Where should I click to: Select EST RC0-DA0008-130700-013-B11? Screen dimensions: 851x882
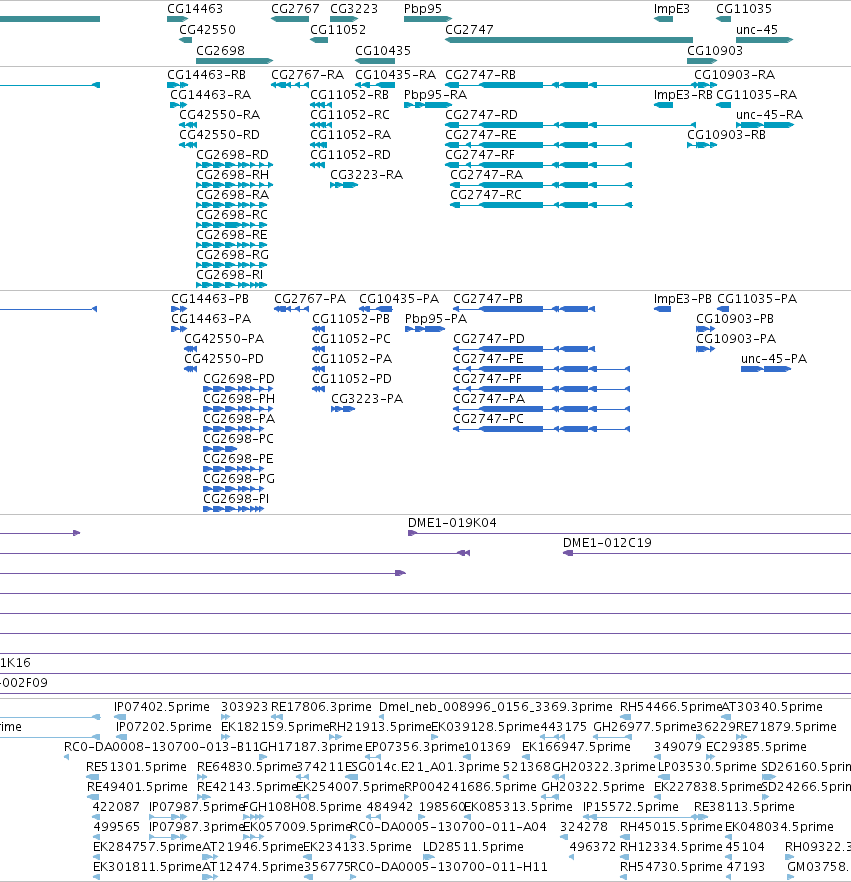pos(161,747)
